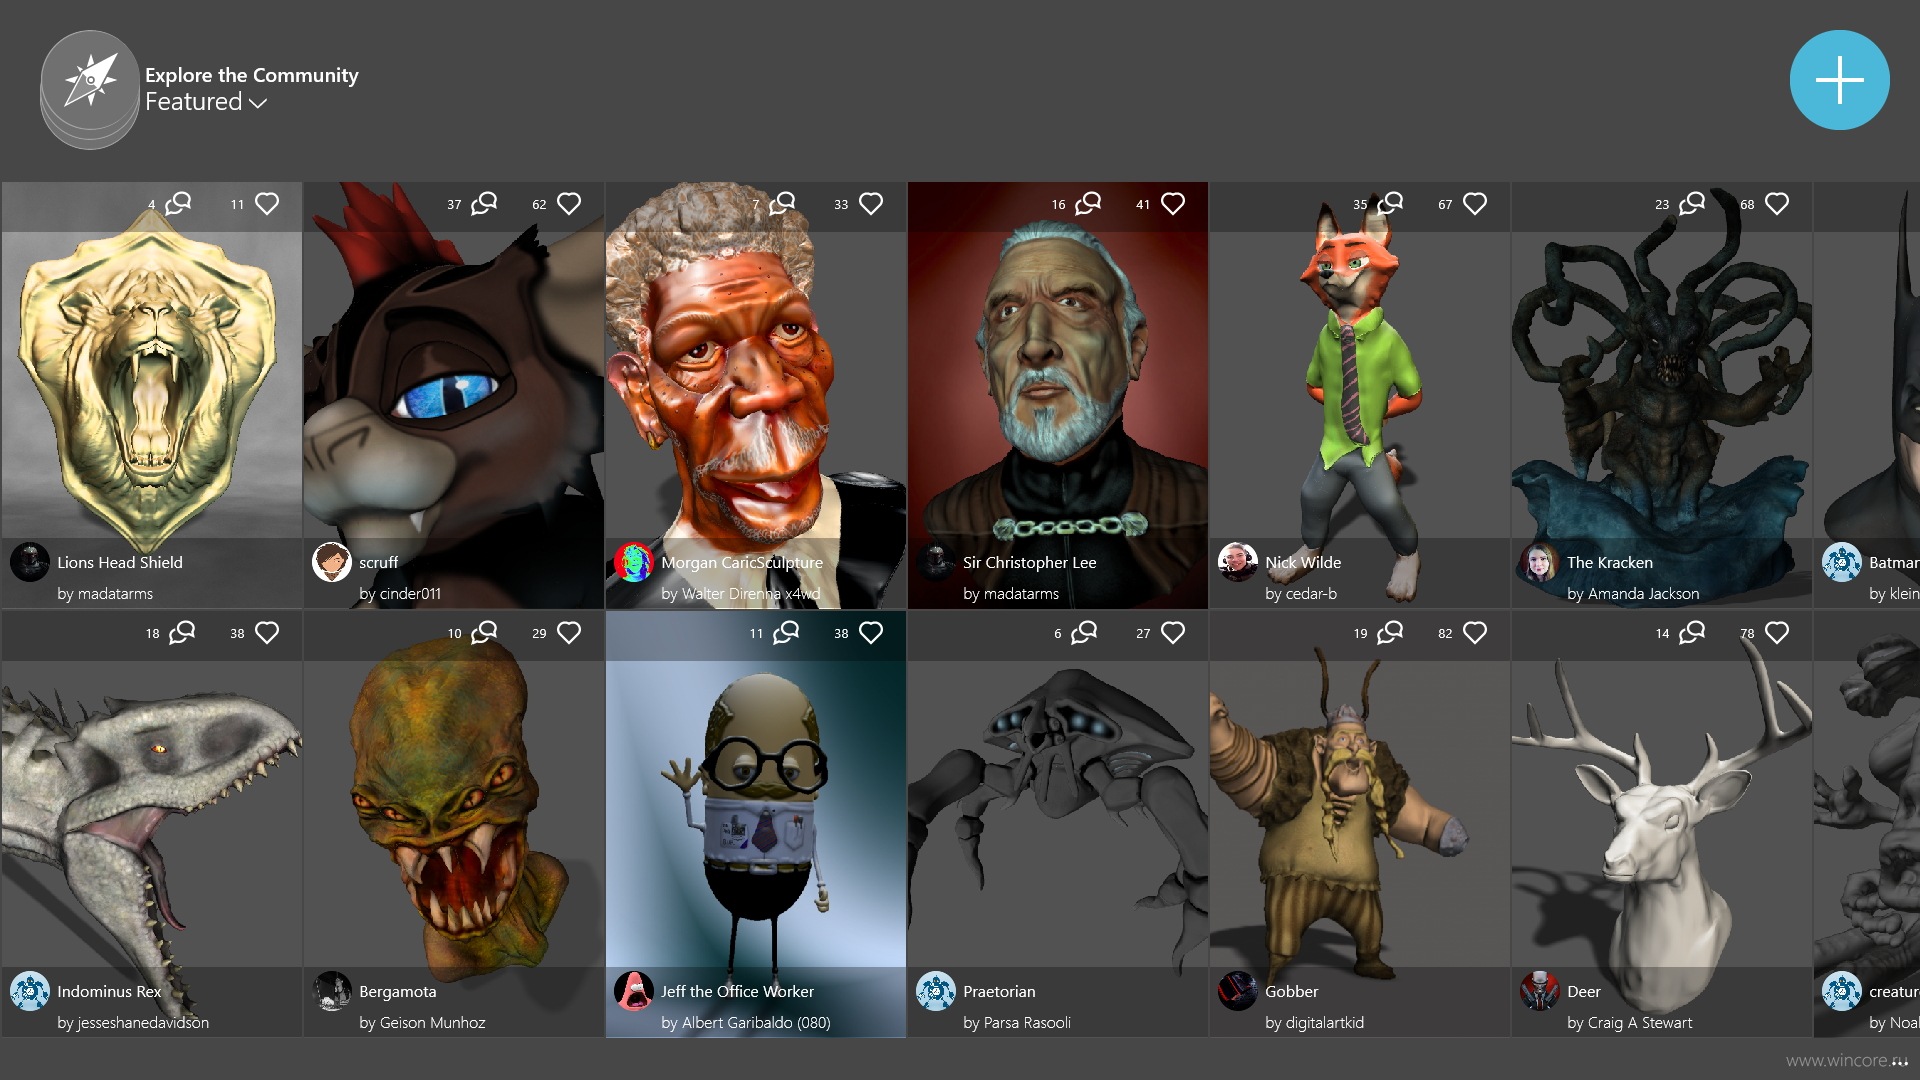Click author link 'by Amanda Jackson'
The width and height of the screenshot is (1920, 1080).
point(1633,594)
